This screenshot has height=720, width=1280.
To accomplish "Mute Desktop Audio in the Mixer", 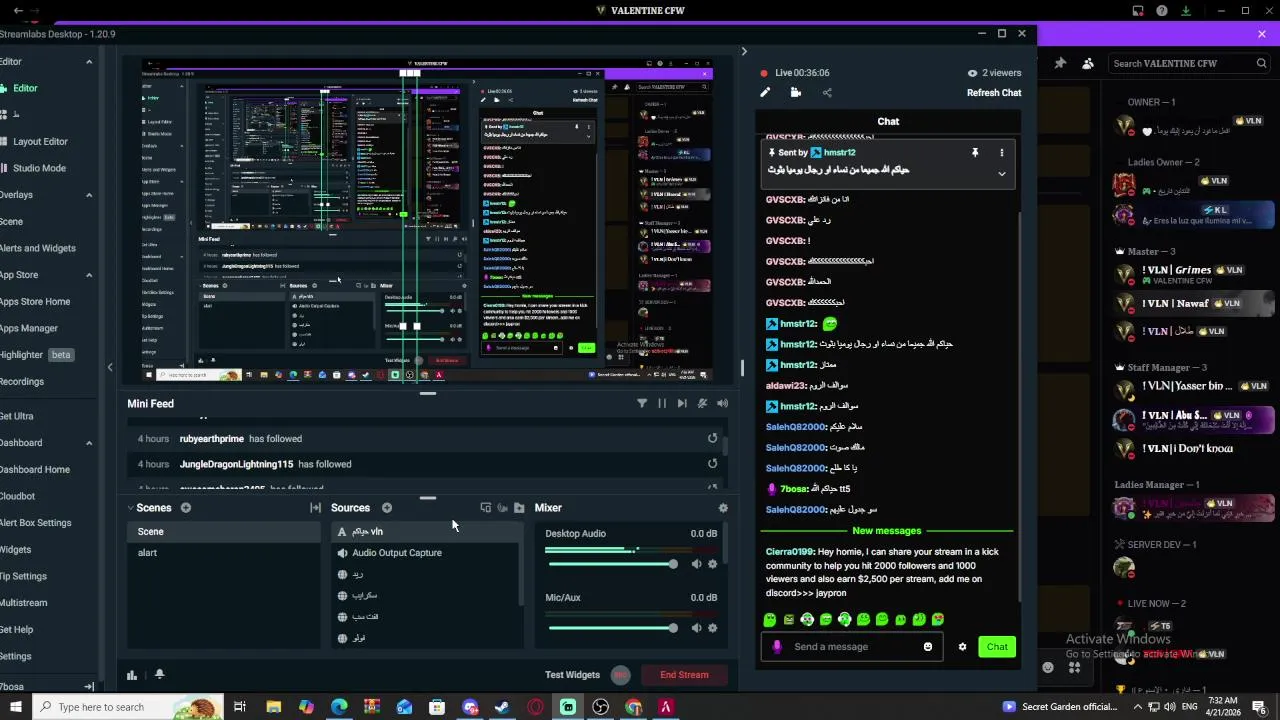I will (696, 564).
